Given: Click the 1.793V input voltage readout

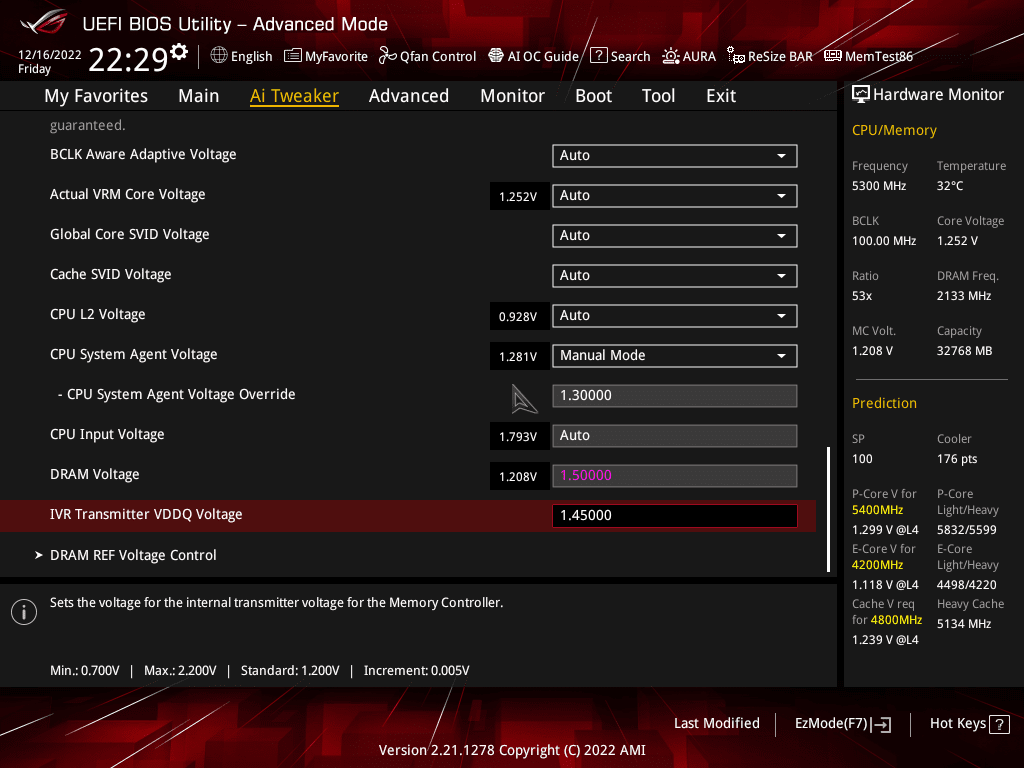Looking at the screenshot, I should pyautogui.click(x=519, y=437).
